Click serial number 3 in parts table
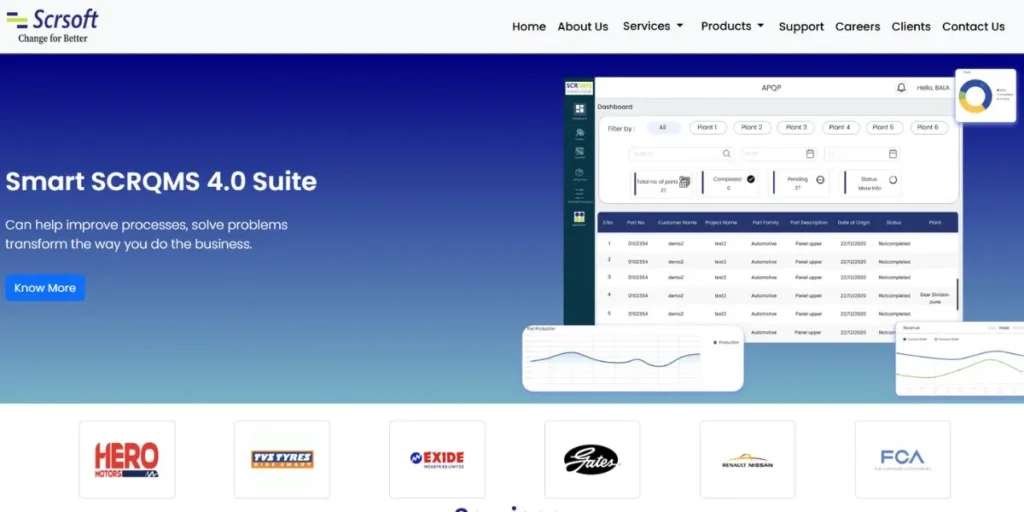 609,277
